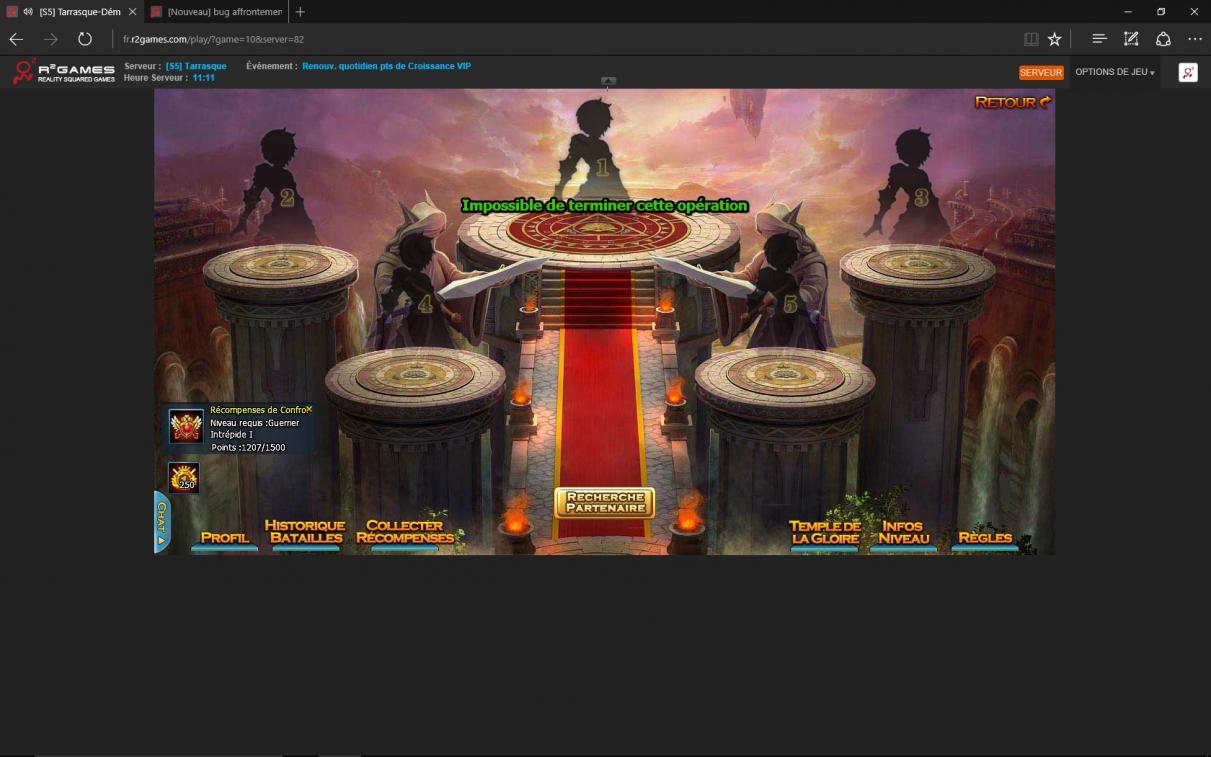Click the orange Serveur button
The image size is (1211, 757).
[x=1040, y=73]
